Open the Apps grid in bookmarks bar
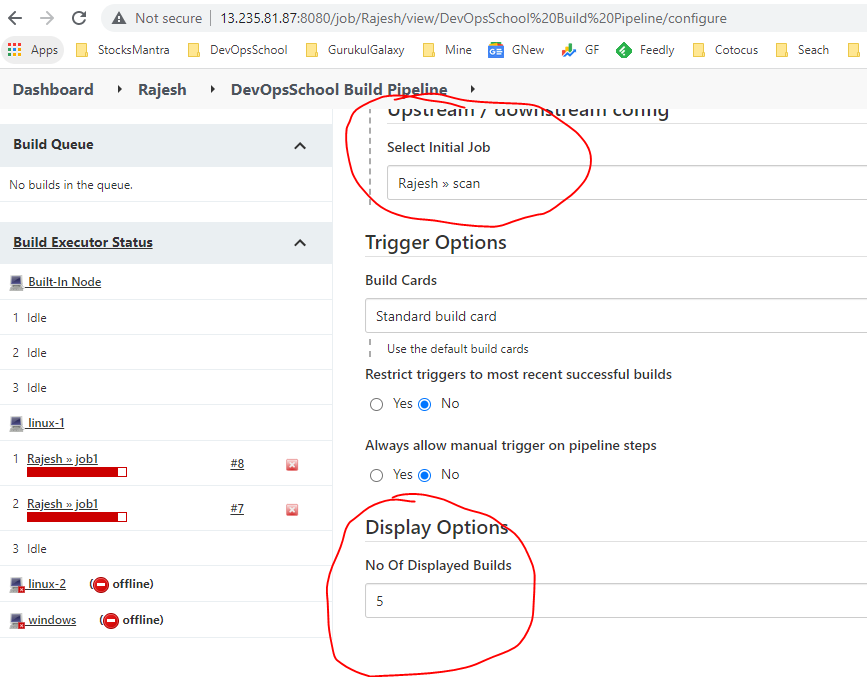The image size is (867, 677). point(15,50)
